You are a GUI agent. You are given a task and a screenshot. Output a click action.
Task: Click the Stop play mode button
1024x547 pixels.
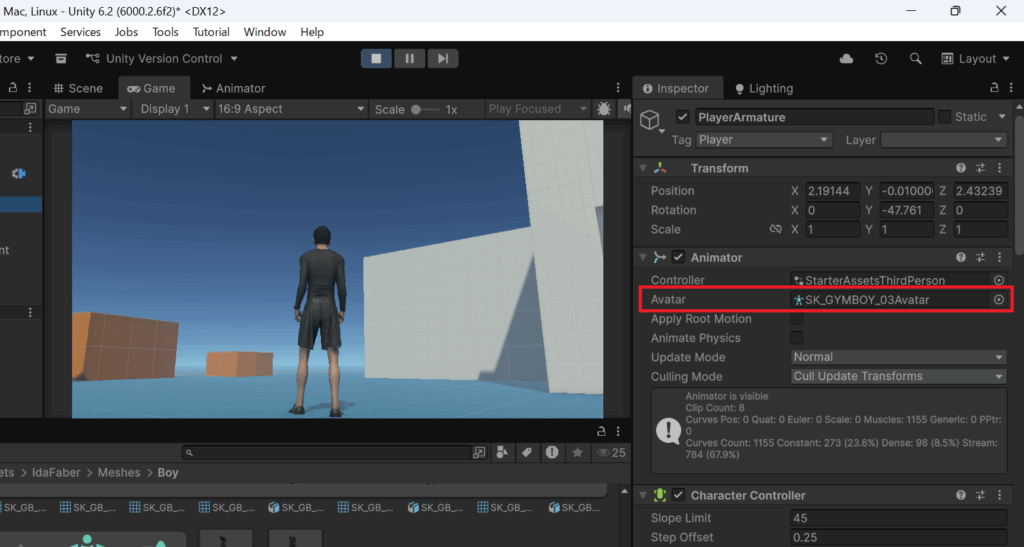(376, 59)
